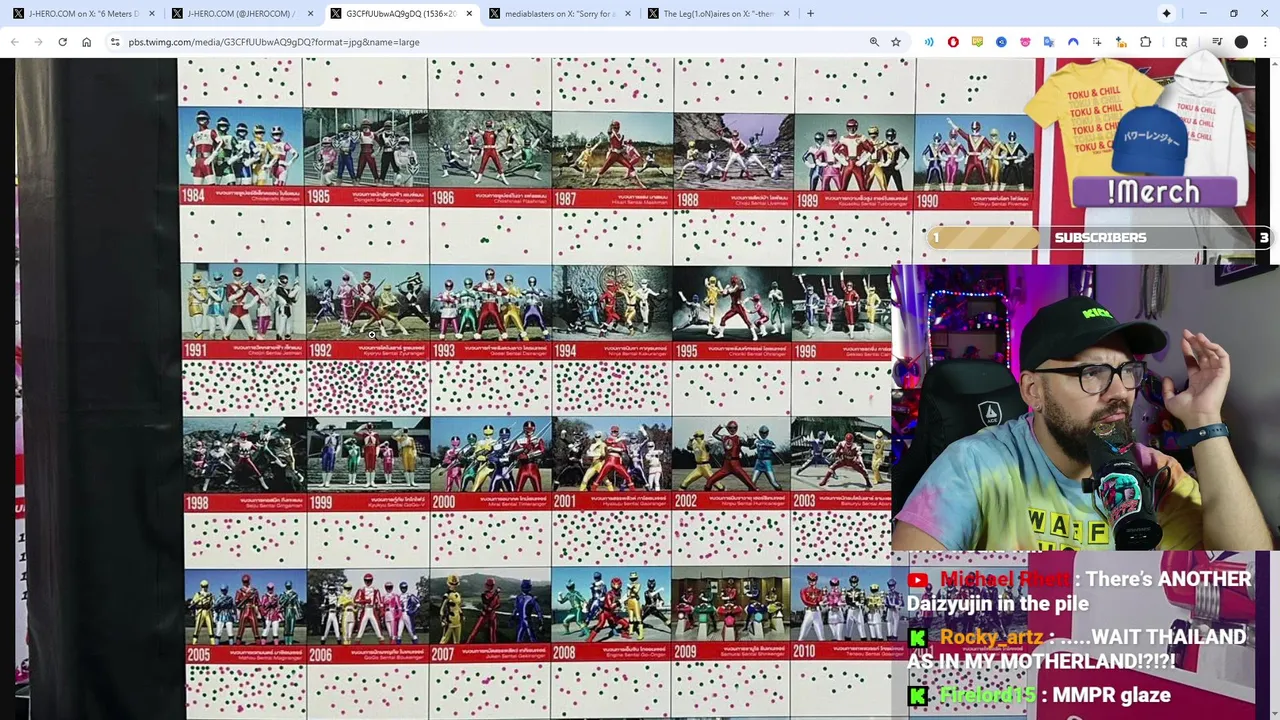Go back using the browser back arrow

(14, 42)
